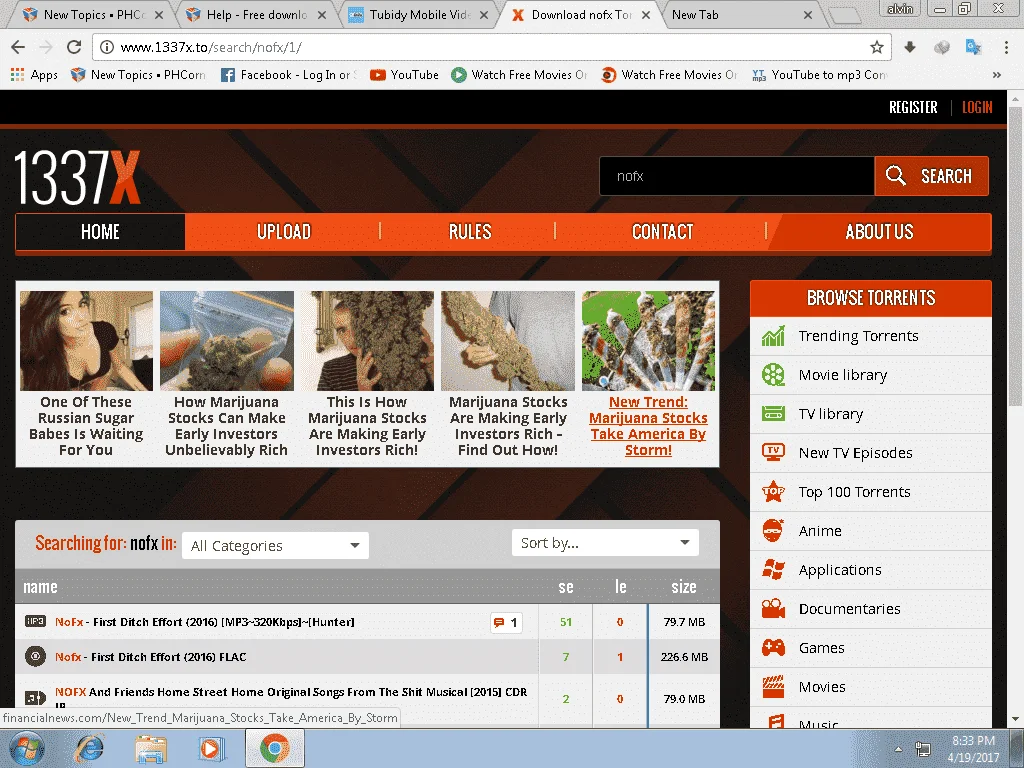Sort results by the se column header
Viewport: 1024px width, 768px height.
tap(566, 586)
